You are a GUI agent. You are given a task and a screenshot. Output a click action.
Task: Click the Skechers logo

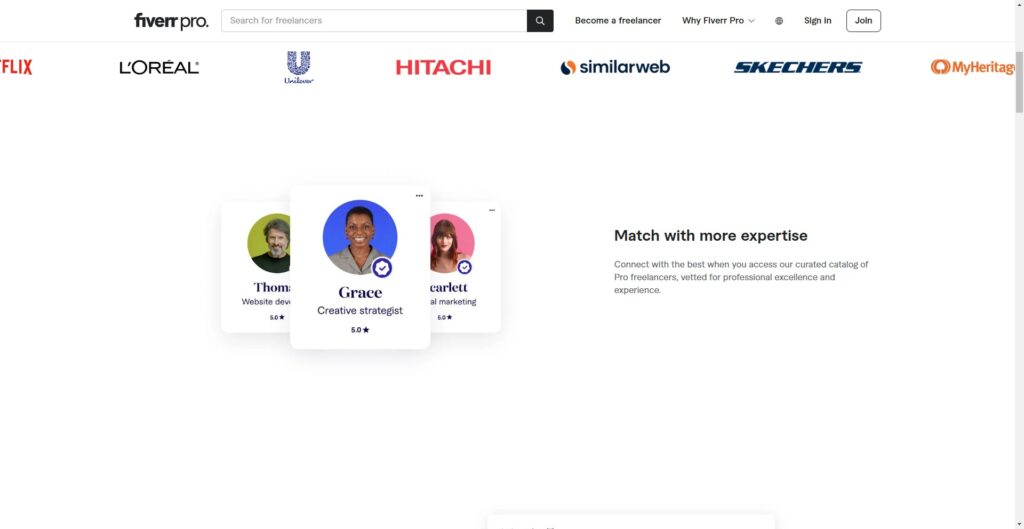click(798, 67)
